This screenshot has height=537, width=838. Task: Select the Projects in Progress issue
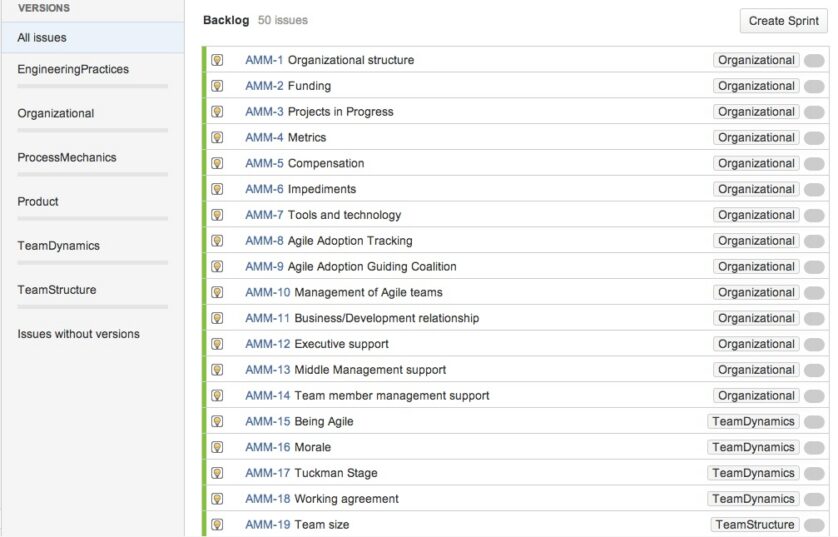[340, 112]
